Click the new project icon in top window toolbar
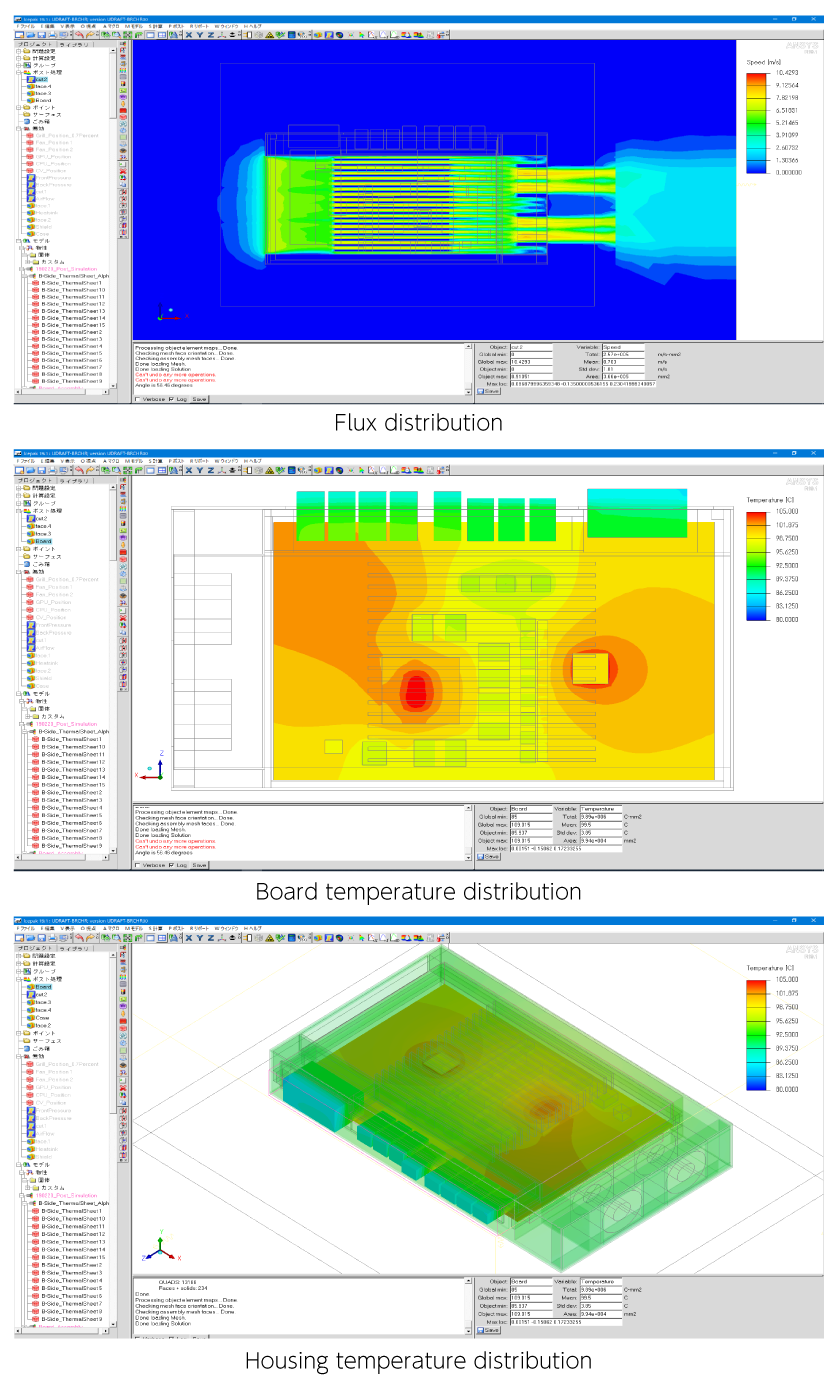 pyautogui.click(x=19, y=35)
